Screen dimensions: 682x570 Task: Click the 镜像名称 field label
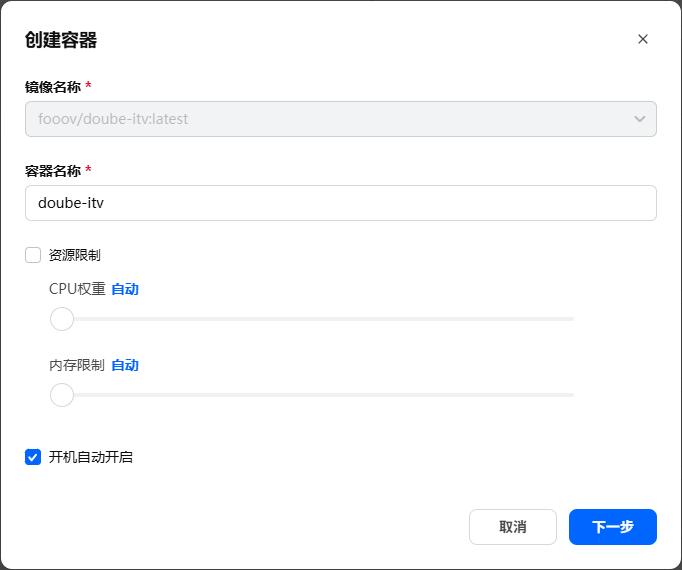coord(52,87)
